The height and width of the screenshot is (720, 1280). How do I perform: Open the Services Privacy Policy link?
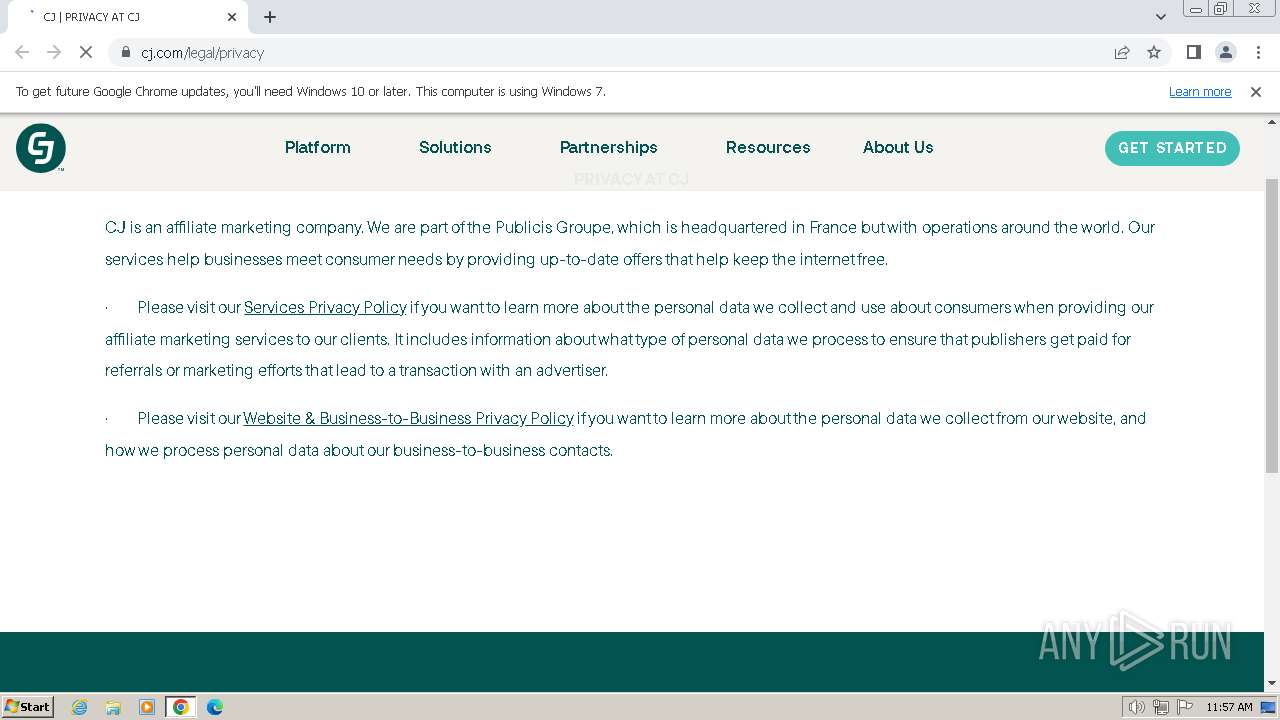[325, 307]
